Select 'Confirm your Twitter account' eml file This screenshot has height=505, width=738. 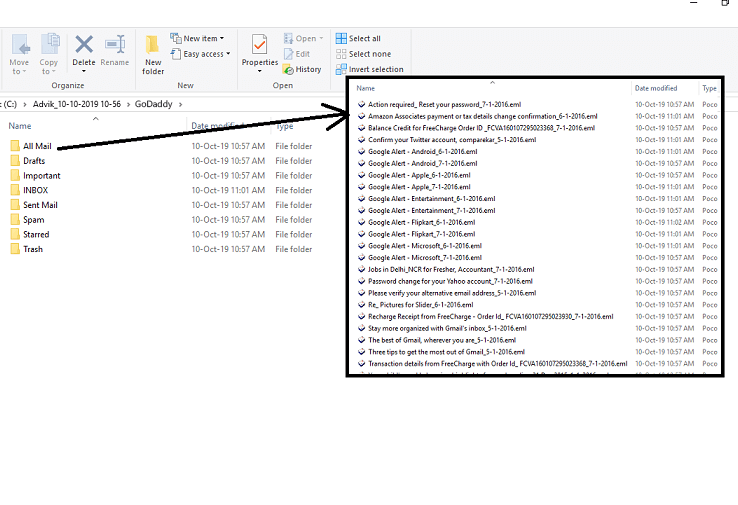(x=452, y=139)
